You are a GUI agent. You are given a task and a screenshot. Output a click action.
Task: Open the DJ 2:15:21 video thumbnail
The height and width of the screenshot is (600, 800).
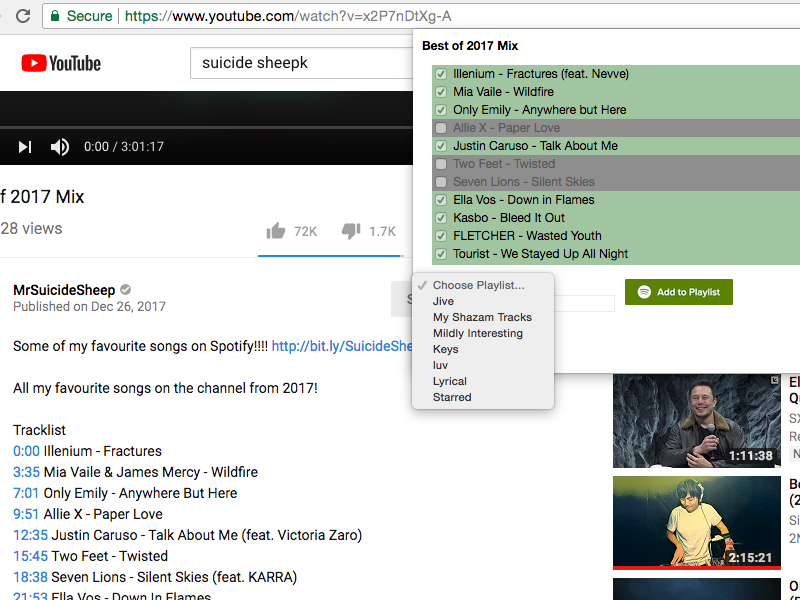tap(696, 522)
